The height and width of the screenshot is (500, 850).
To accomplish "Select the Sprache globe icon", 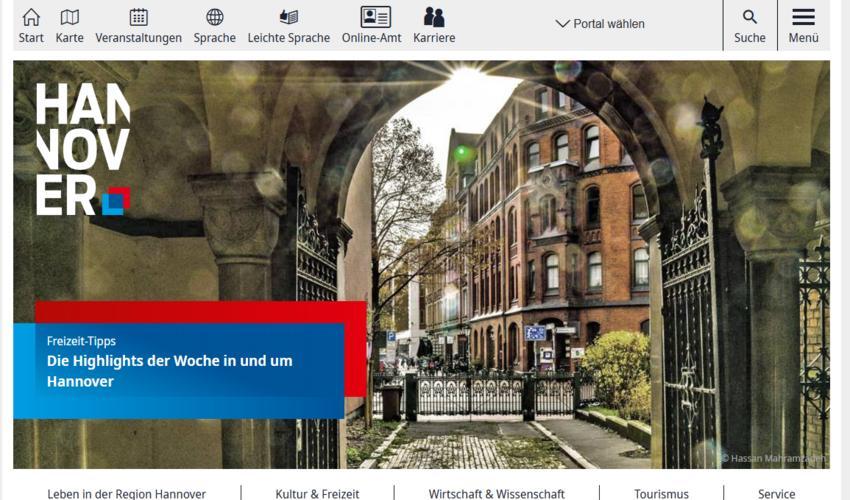I will coord(215,17).
